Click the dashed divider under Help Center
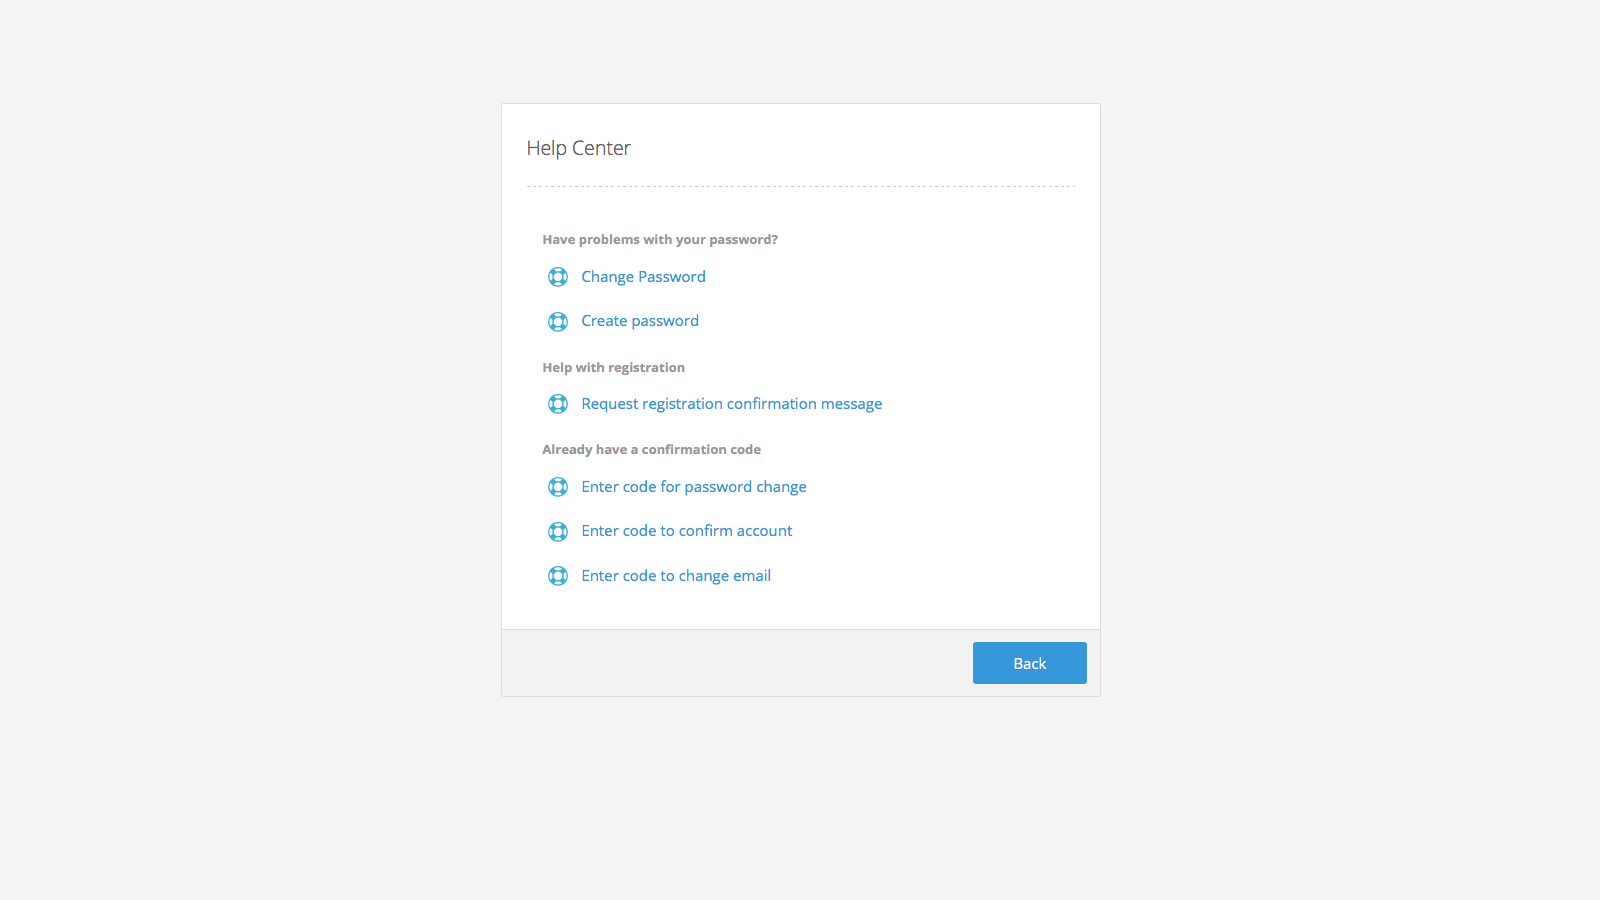1600x900 pixels. click(x=800, y=186)
